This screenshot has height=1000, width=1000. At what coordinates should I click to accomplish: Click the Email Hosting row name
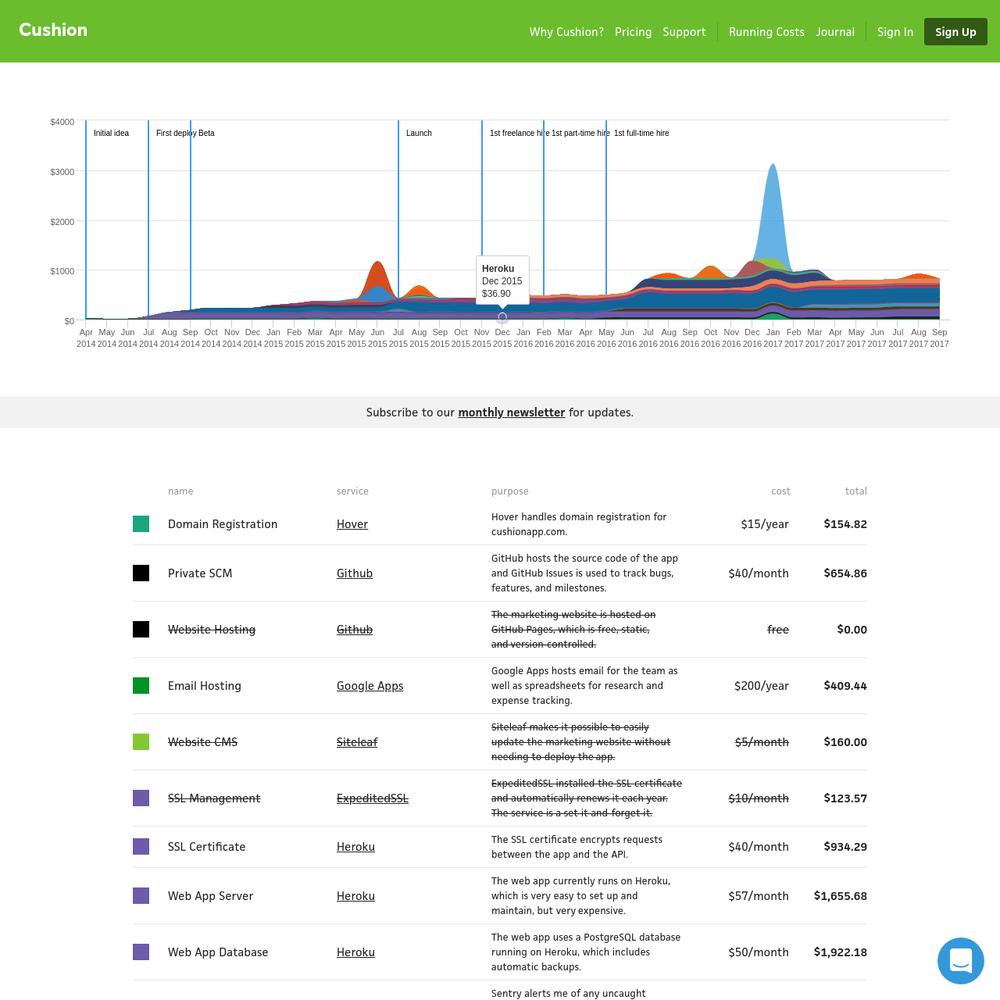[205, 686]
